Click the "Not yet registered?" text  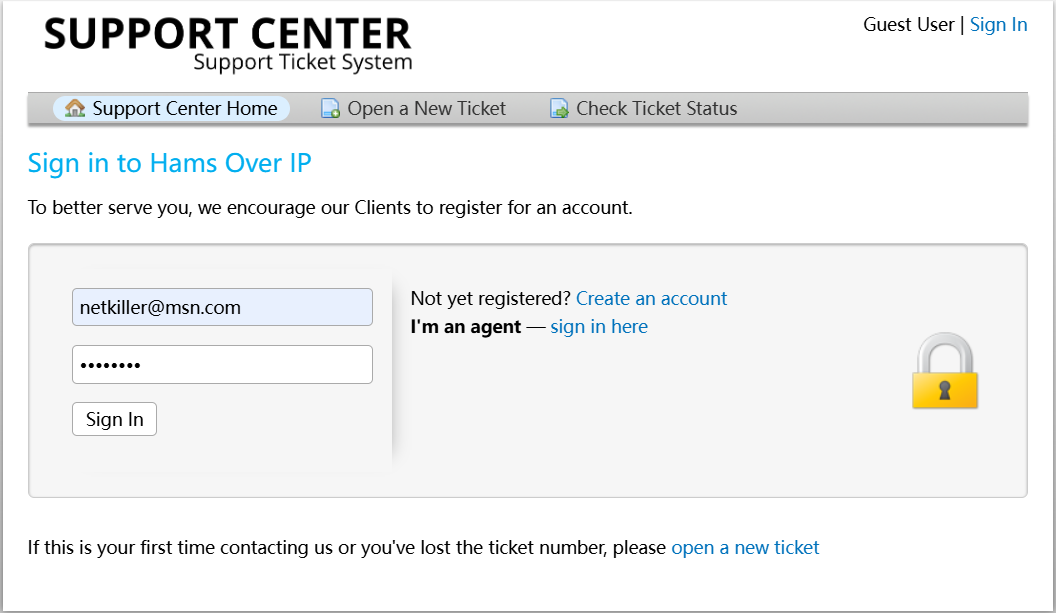pyautogui.click(x=490, y=298)
